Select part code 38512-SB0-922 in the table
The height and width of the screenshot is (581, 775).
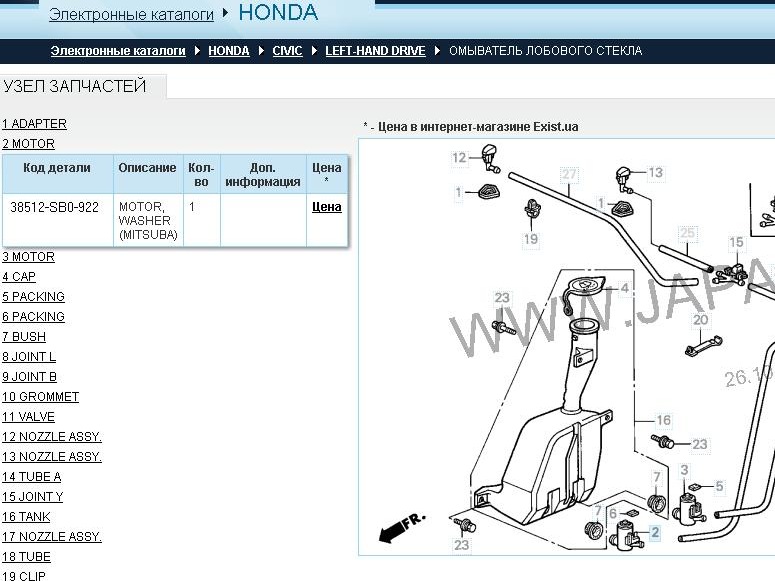point(54,207)
